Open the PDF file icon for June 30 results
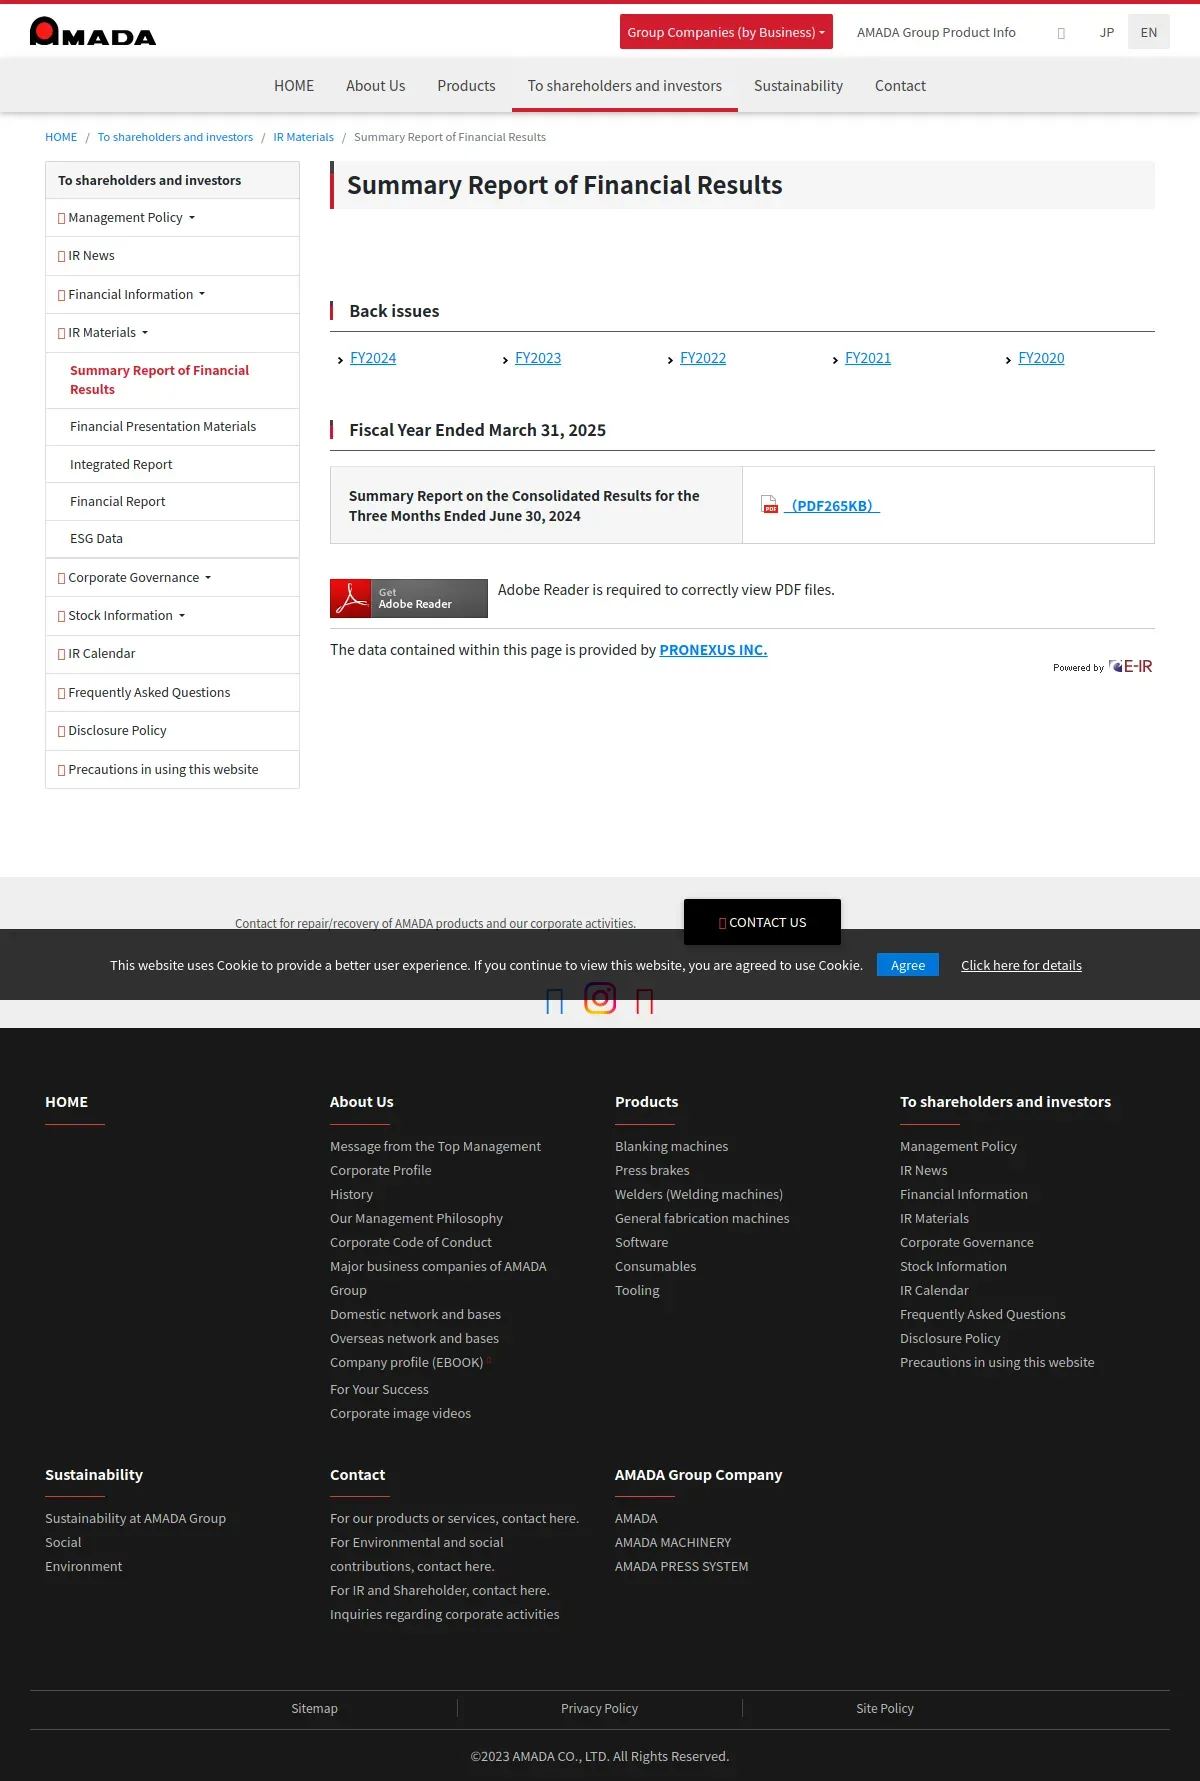Screen dimensions: 1200x1781 pos(769,505)
